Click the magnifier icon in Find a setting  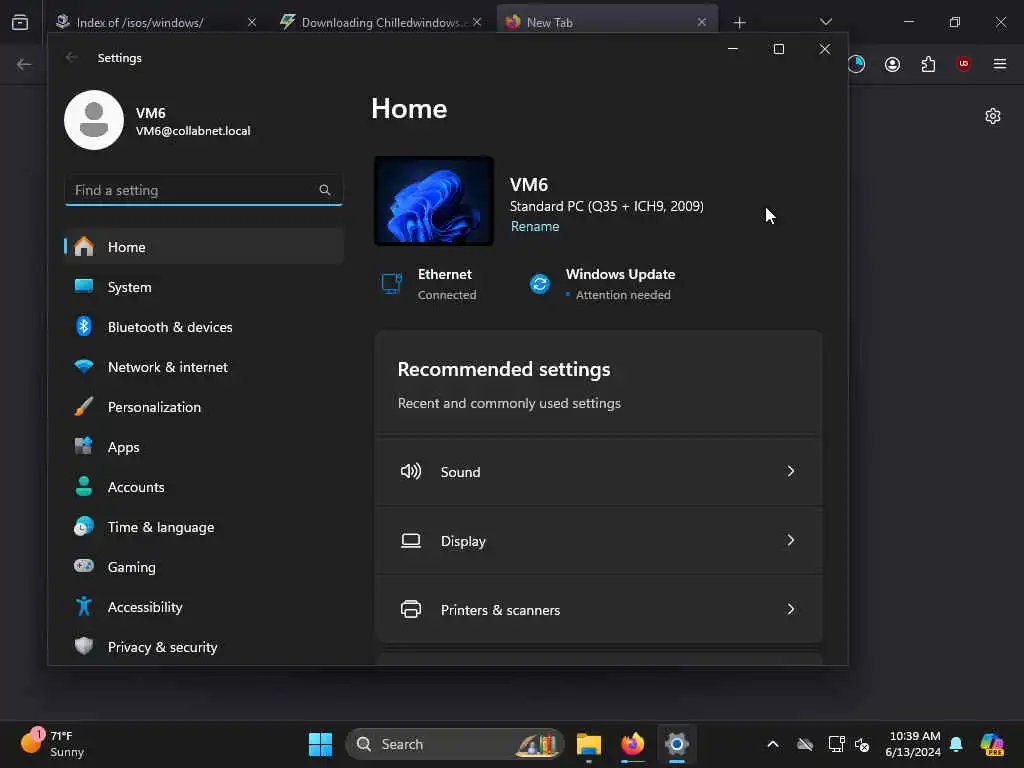pyautogui.click(x=325, y=190)
